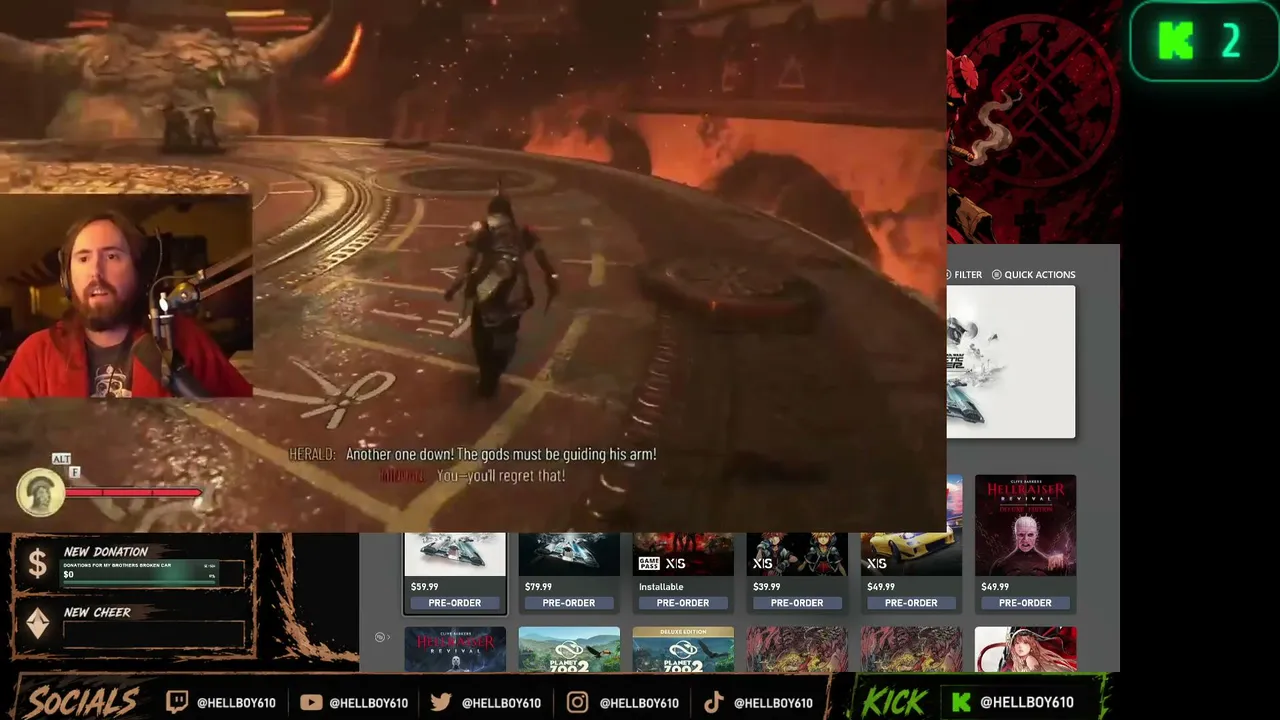Click the "NEW CHEER" heading
This screenshot has height=720, width=1280.
[x=97, y=612]
